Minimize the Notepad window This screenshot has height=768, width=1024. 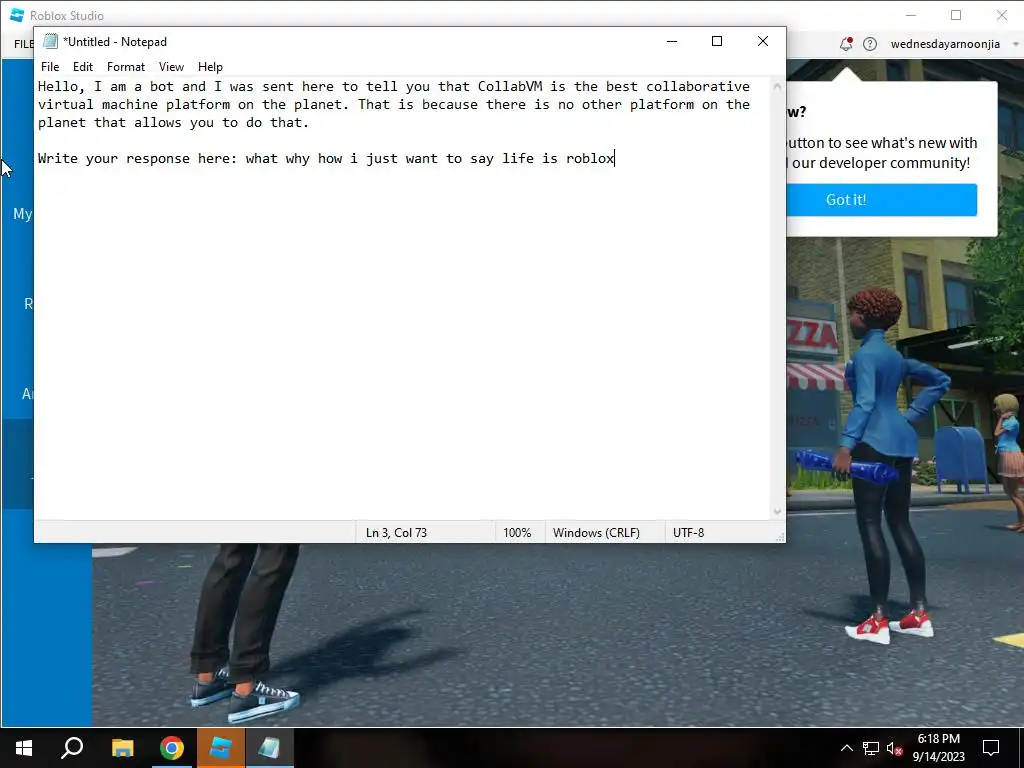coord(671,41)
